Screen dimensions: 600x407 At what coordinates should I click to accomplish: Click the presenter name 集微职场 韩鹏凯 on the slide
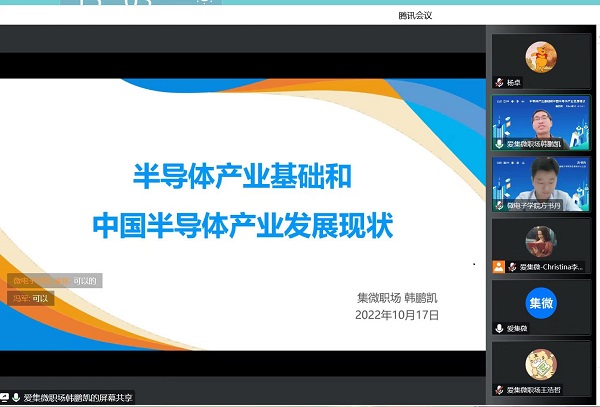[397, 297]
